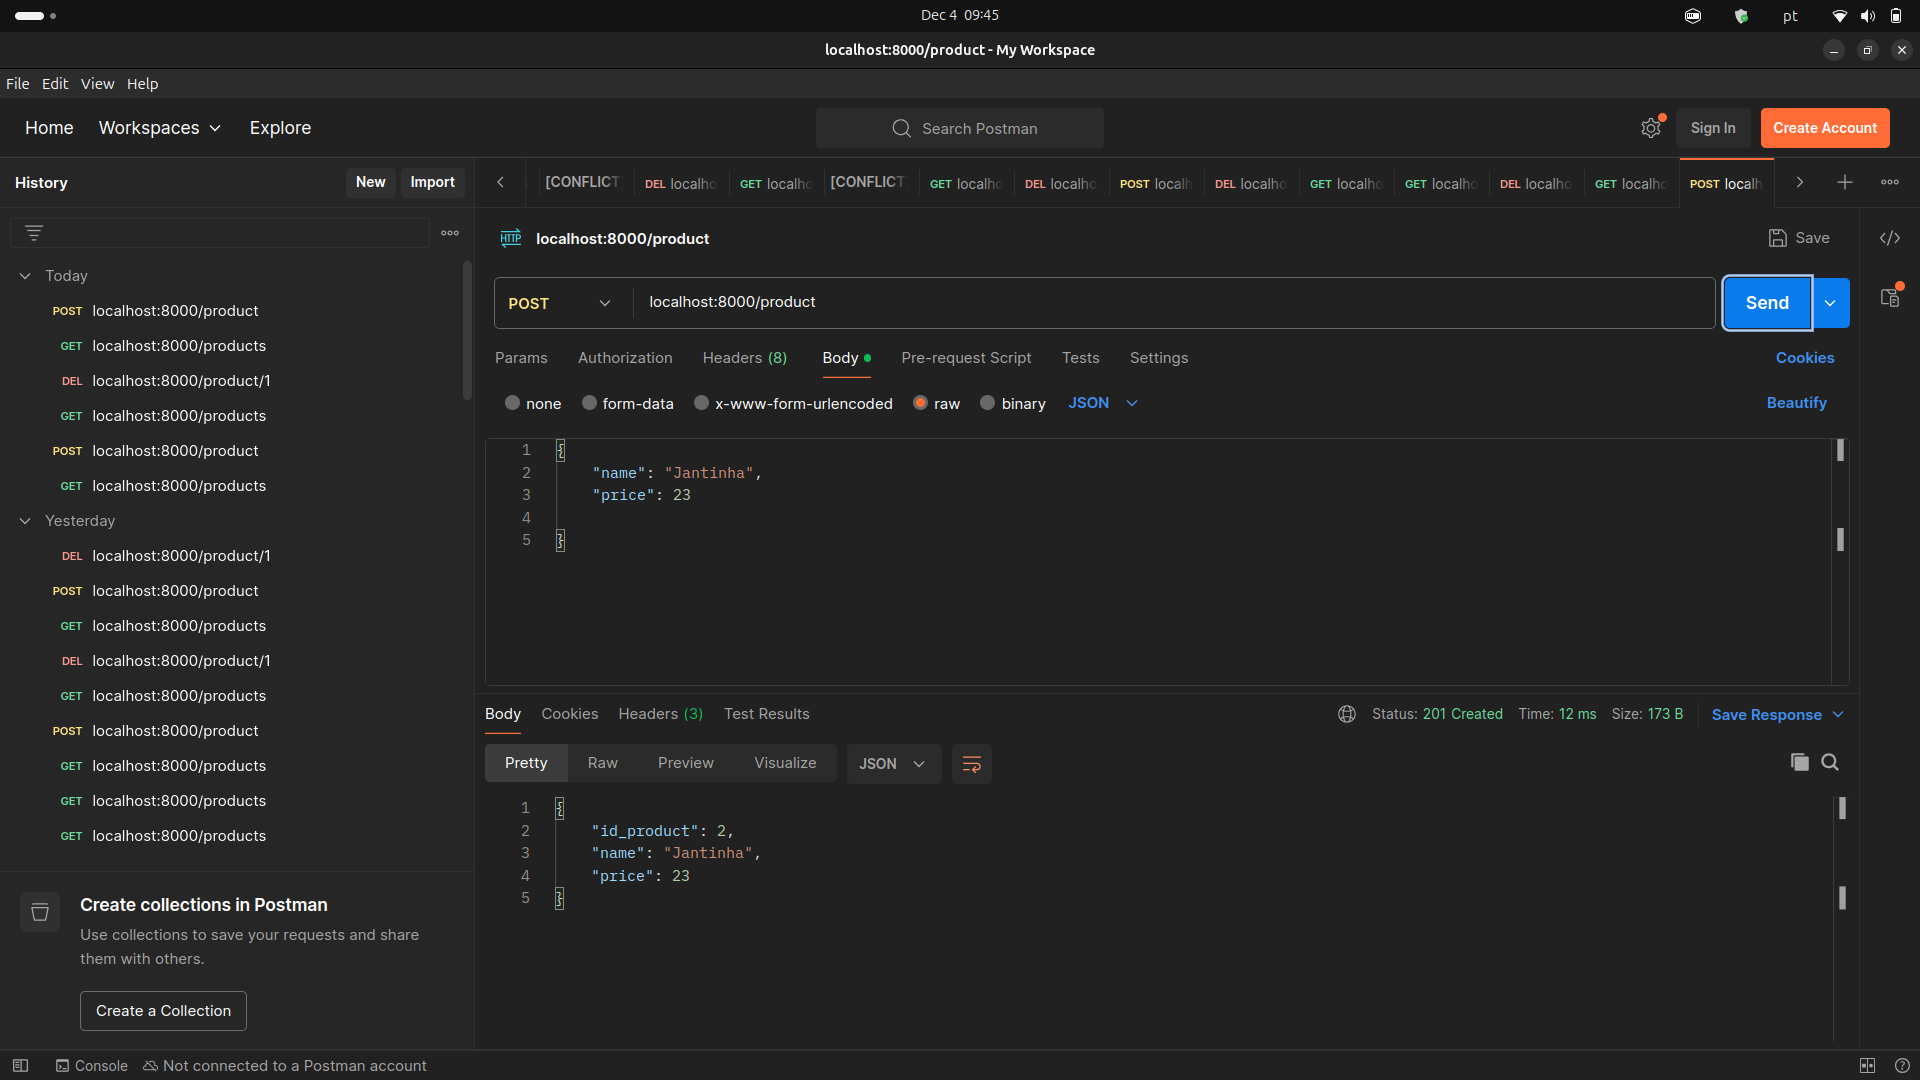Screen dimensions: 1920x1080
Task: Open the POST method dropdown
Action: click(x=560, y=303)
